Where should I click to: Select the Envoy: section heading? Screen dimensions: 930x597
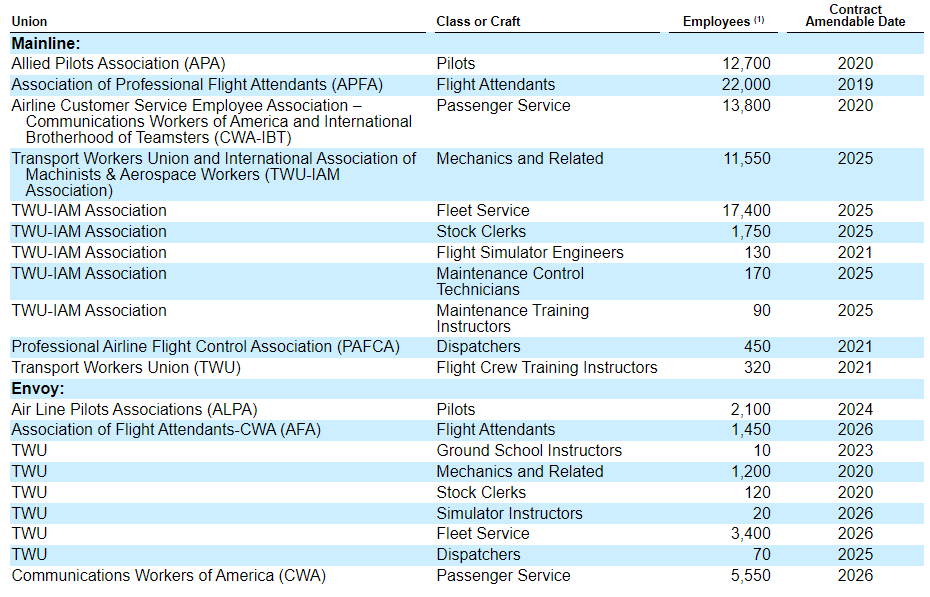pyautogui.click(x=38, y=388)
